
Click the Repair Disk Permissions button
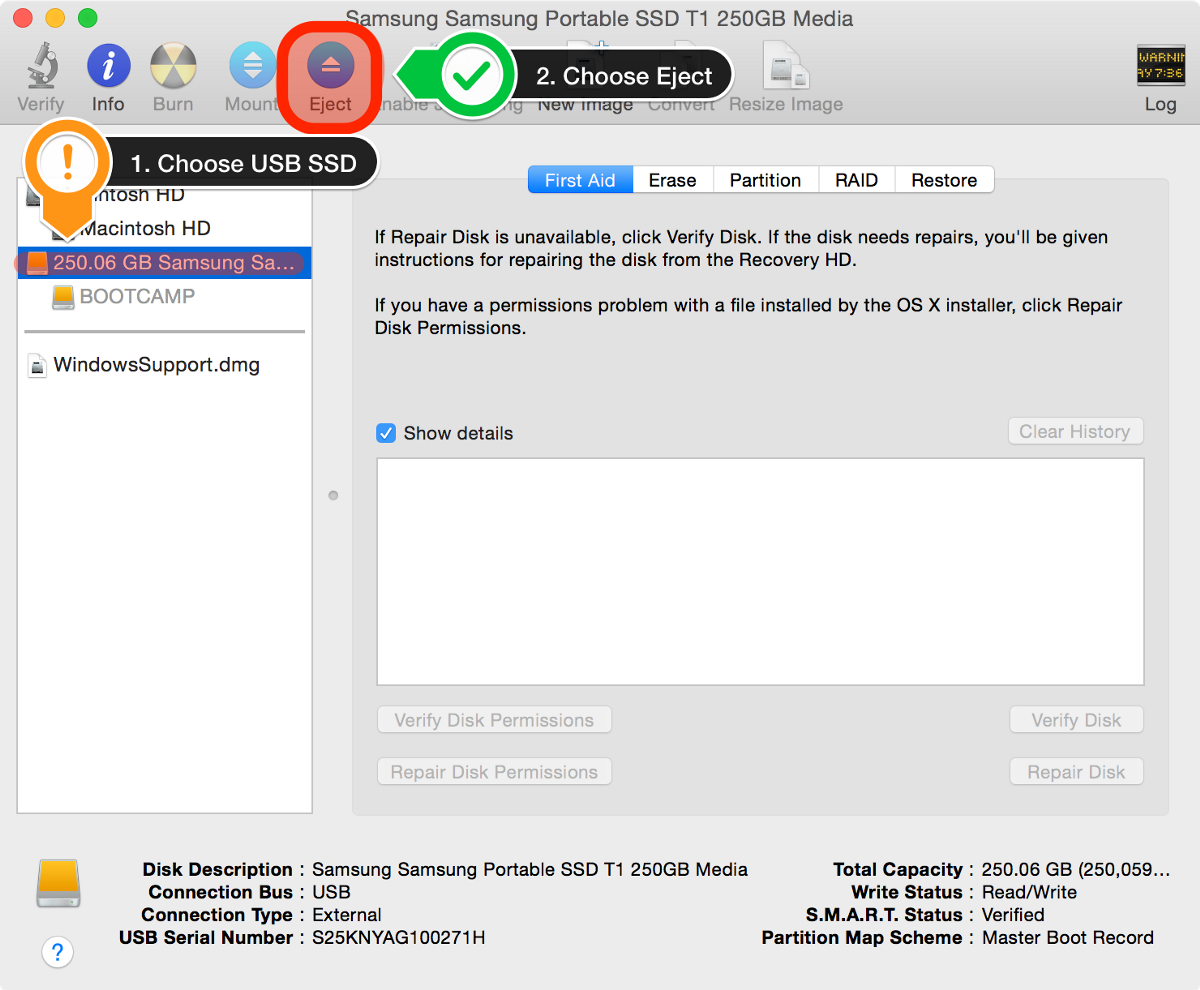coord(494,772)
